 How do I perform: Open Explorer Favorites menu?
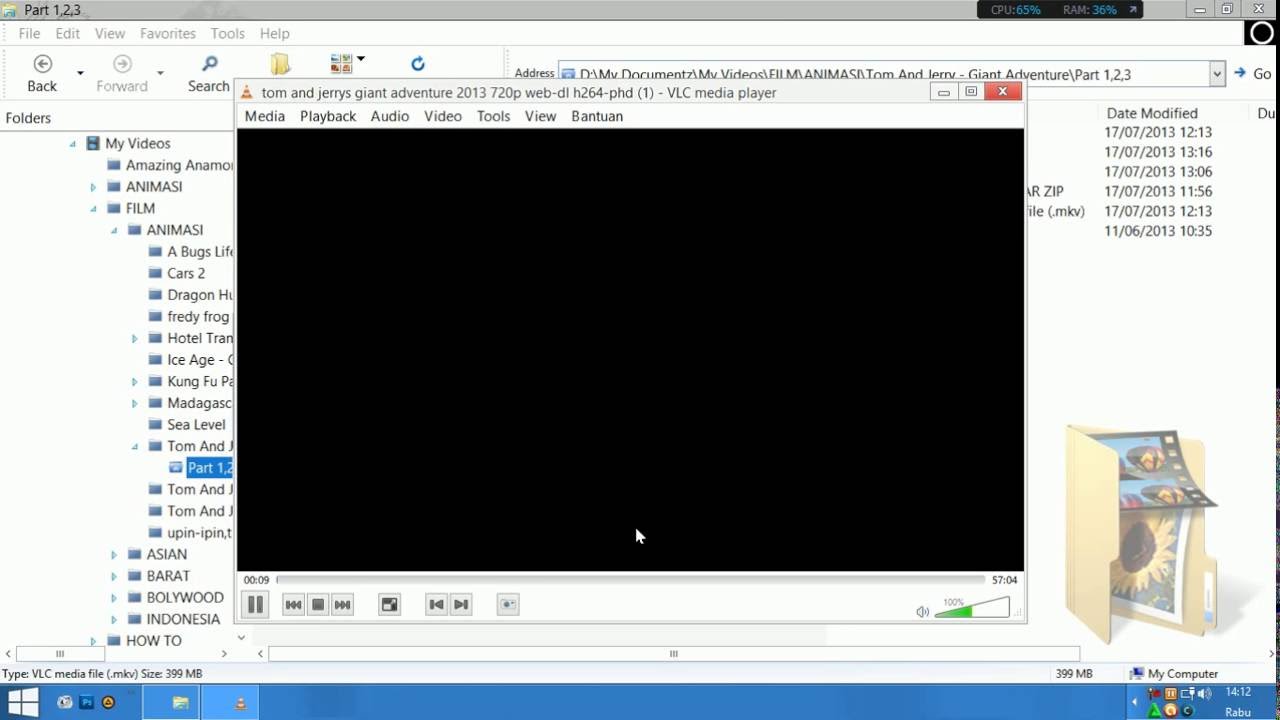pyautogui.click(x=168, y=33)
